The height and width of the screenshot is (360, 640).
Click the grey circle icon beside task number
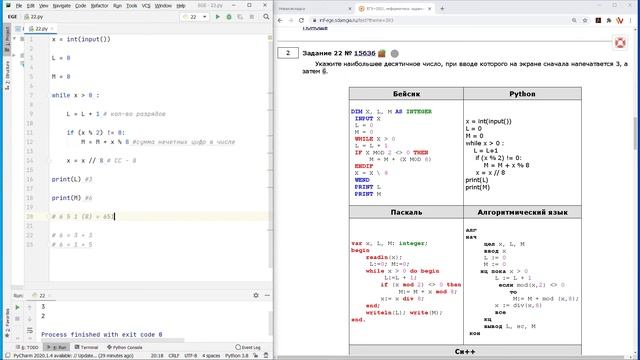pyautogui.click(x=395, y=53)
